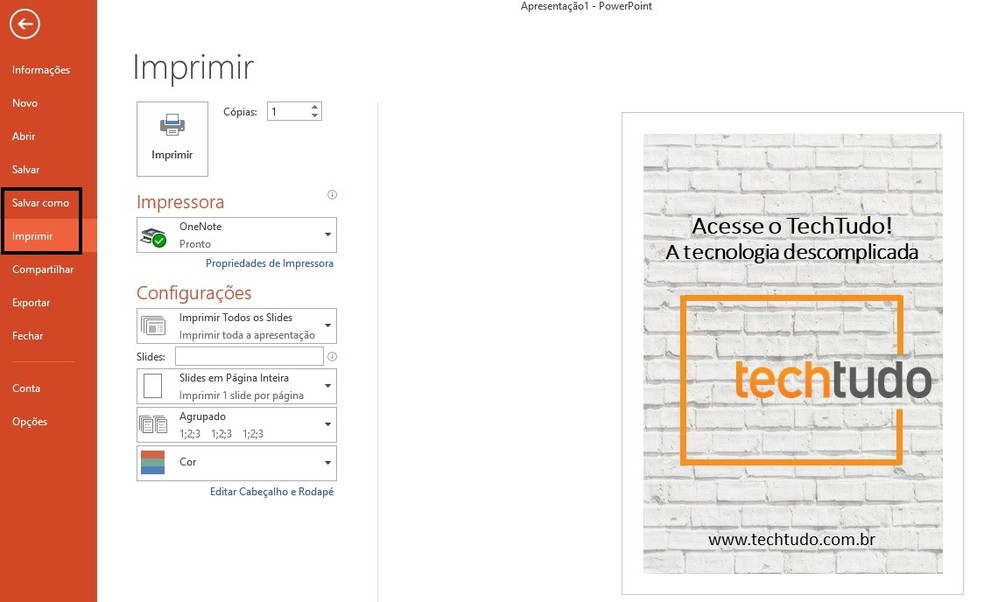Click the full page slide layout icon
Viewport: 984px width, 602px height.
(x=152, y=386)
